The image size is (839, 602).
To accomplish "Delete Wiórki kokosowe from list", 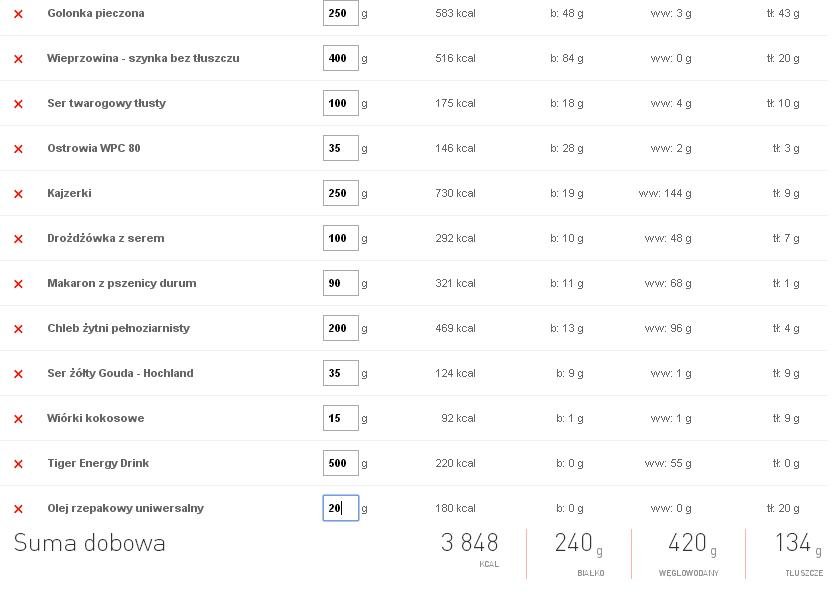I will coord(18,419).
